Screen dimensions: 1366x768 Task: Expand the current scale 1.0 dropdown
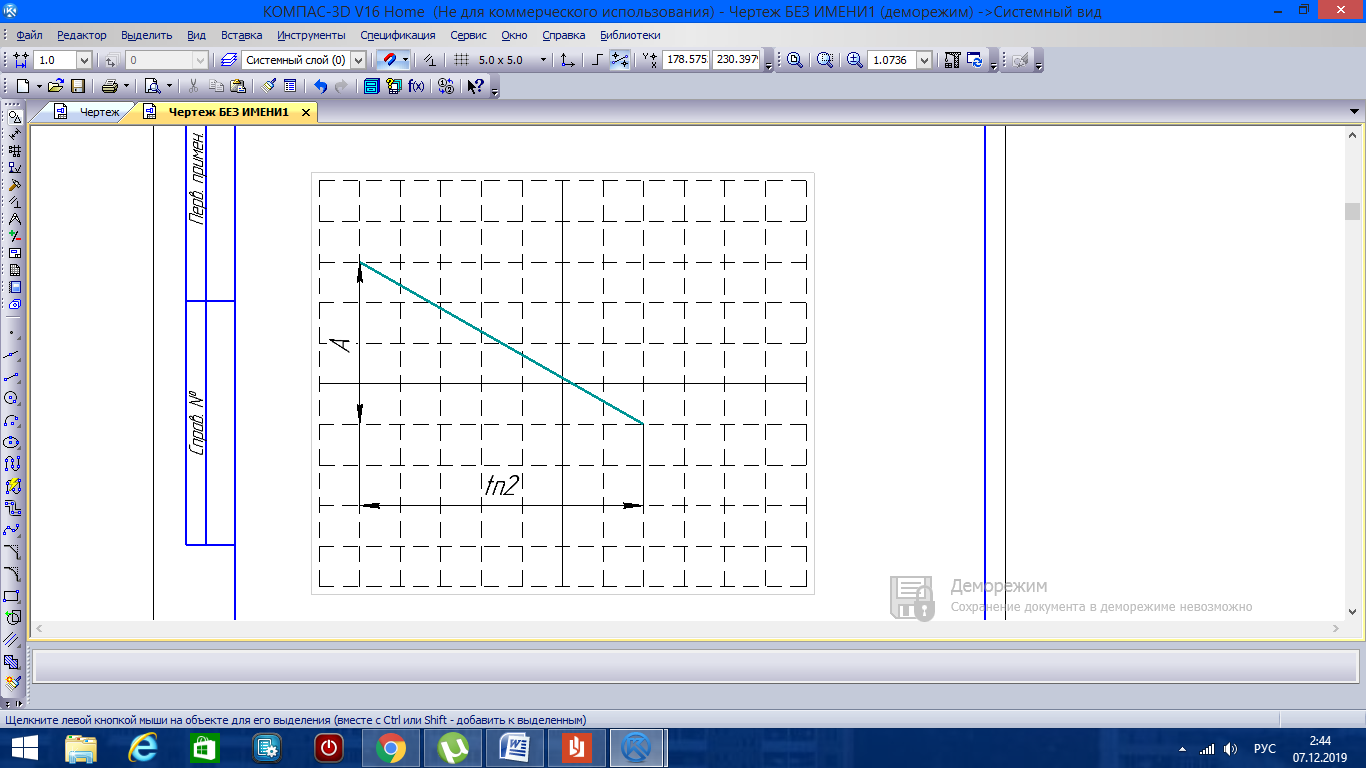click(x=84, y=60)
